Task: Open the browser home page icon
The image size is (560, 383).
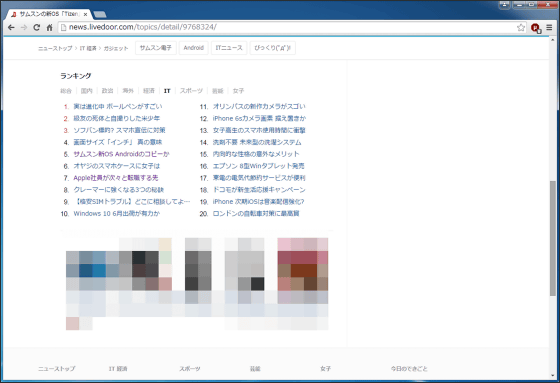Action: [49, 27]
